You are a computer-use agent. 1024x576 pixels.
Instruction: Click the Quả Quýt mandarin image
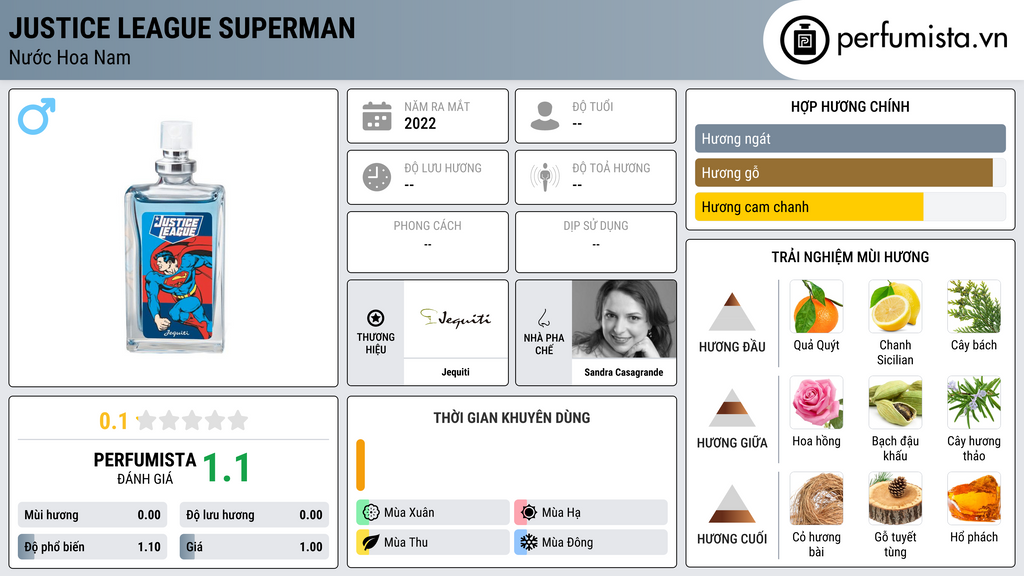point(816,307)
